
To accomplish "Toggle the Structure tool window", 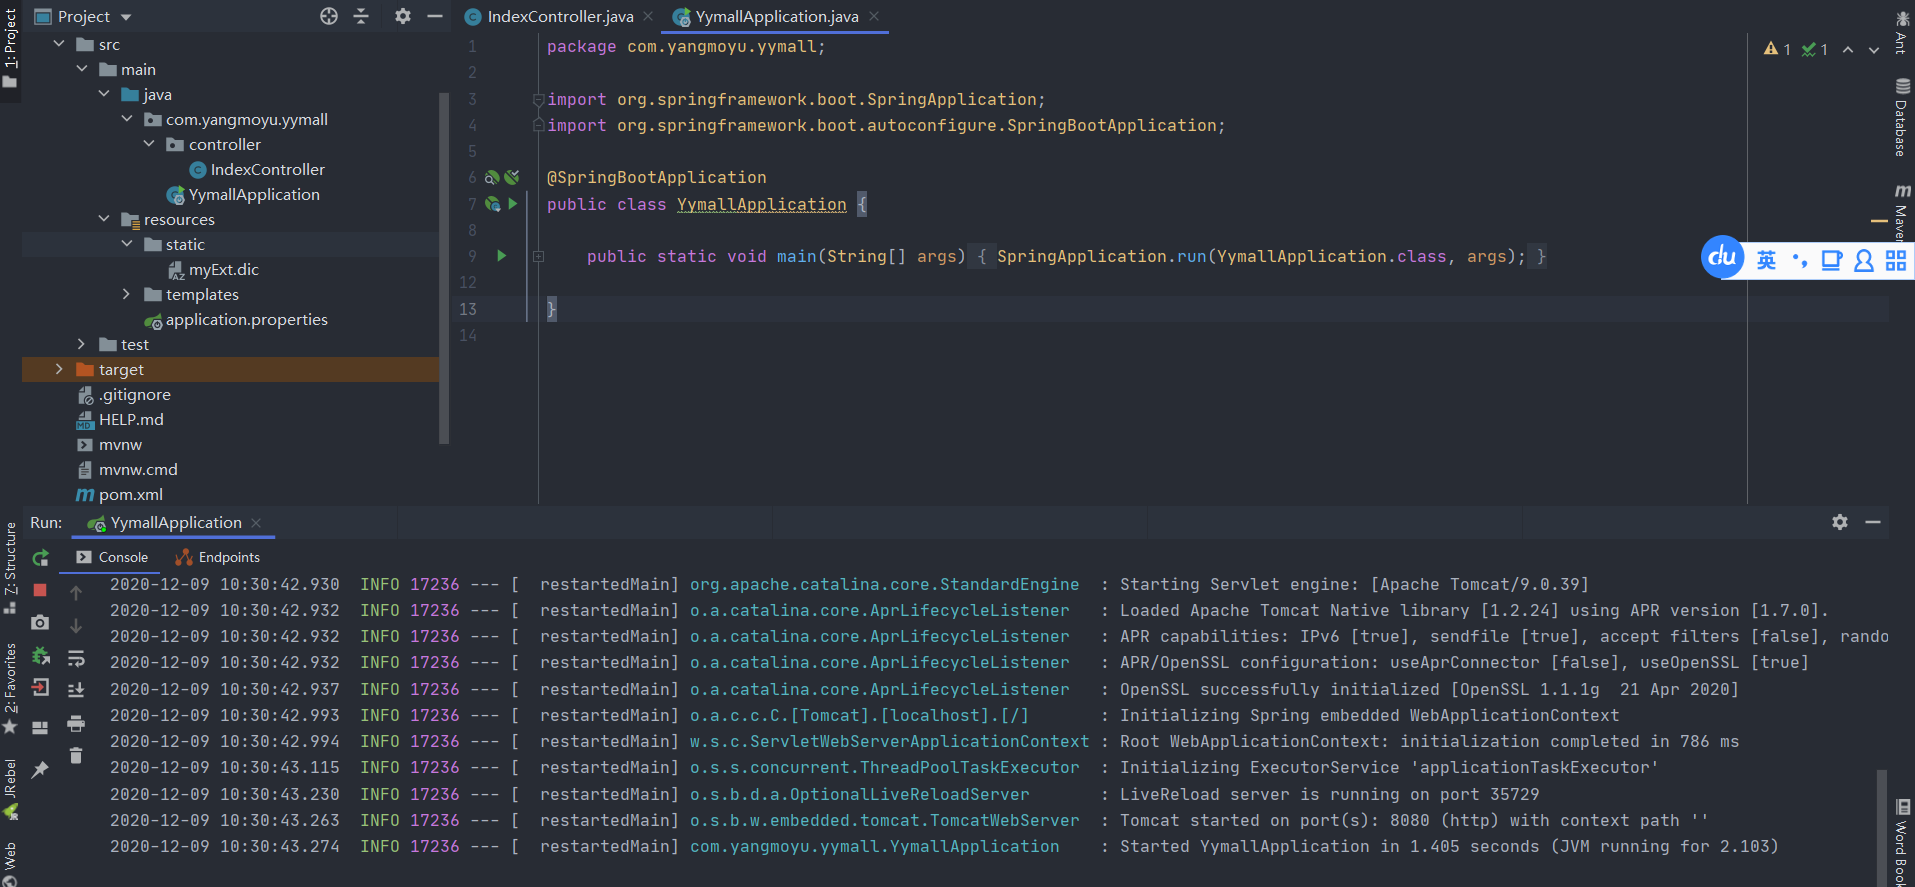I will pyautogui.click(x=10, y=567).
